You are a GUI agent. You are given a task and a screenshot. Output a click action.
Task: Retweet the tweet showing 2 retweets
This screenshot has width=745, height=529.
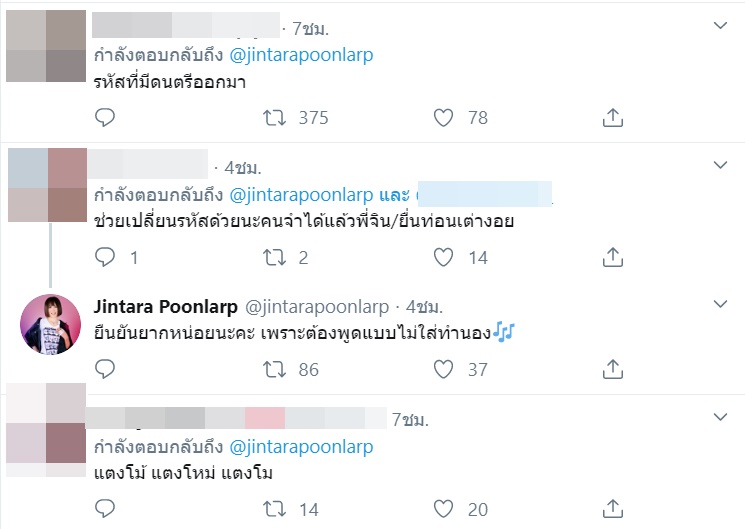272,258
